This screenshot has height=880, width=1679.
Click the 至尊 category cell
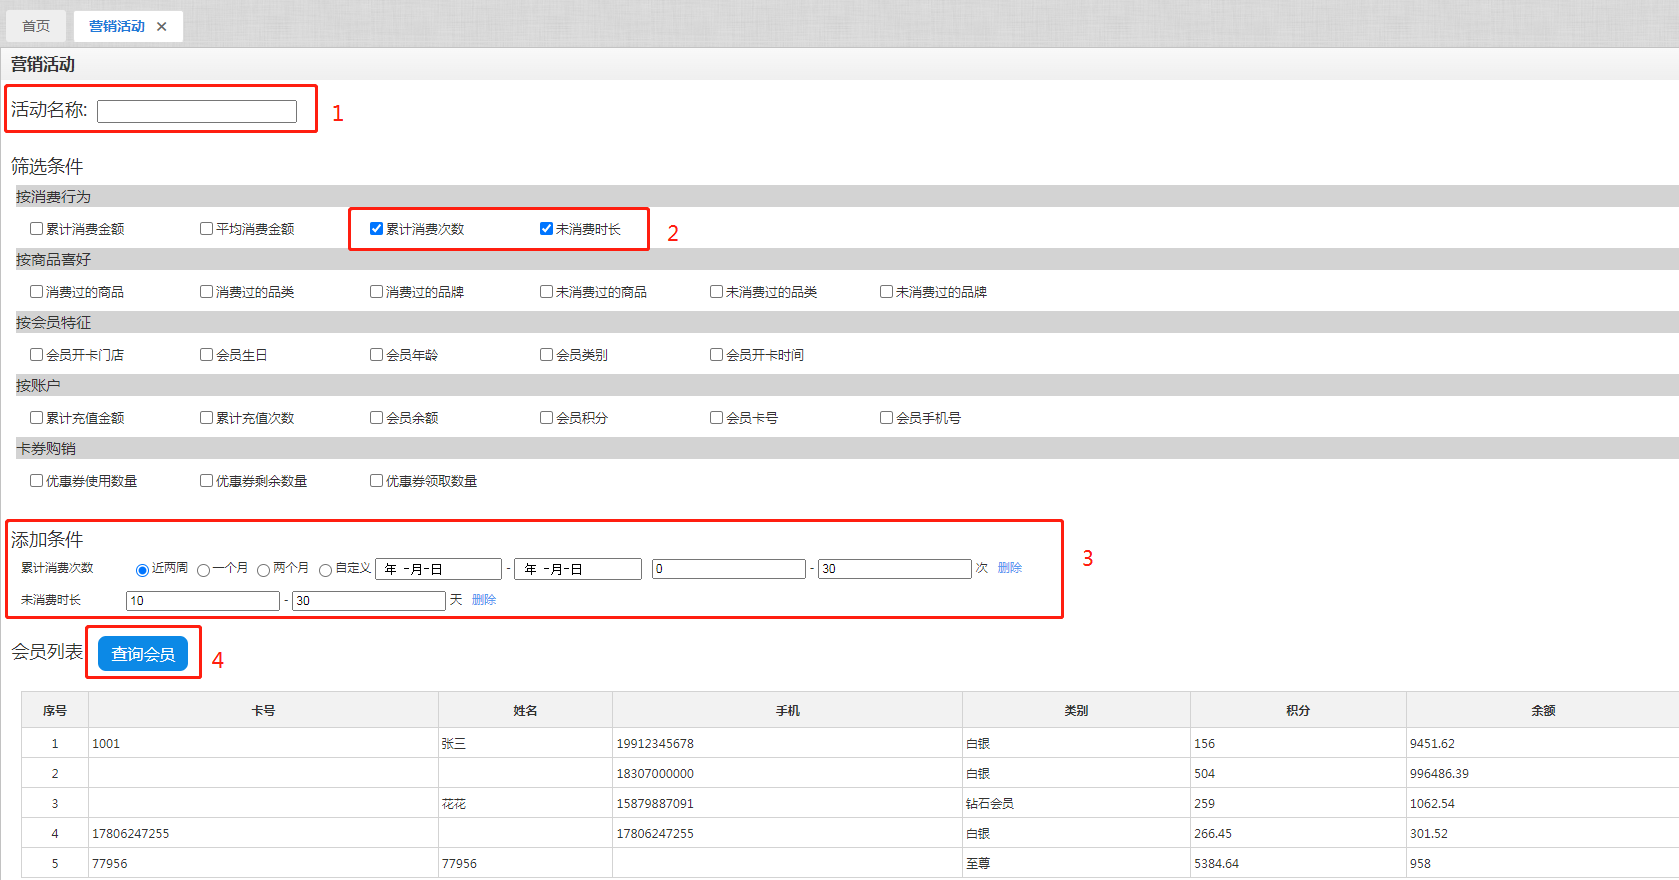click(x=1077, y=864)
